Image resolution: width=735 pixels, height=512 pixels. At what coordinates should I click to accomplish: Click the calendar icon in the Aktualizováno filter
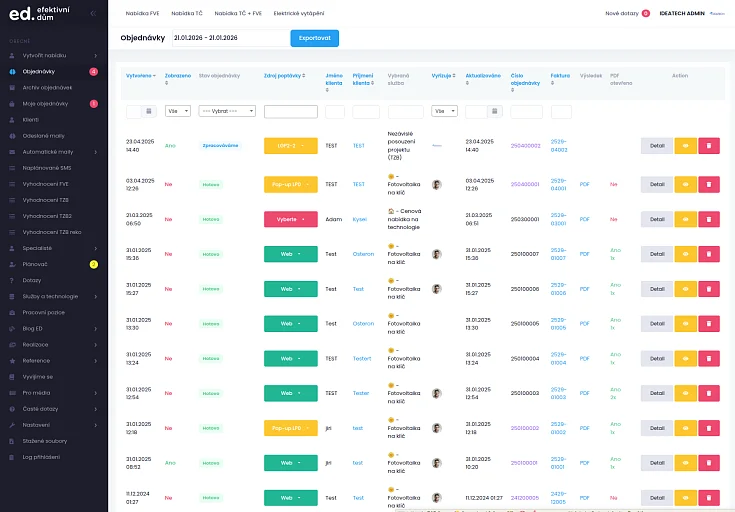click(x=495, y=111)
